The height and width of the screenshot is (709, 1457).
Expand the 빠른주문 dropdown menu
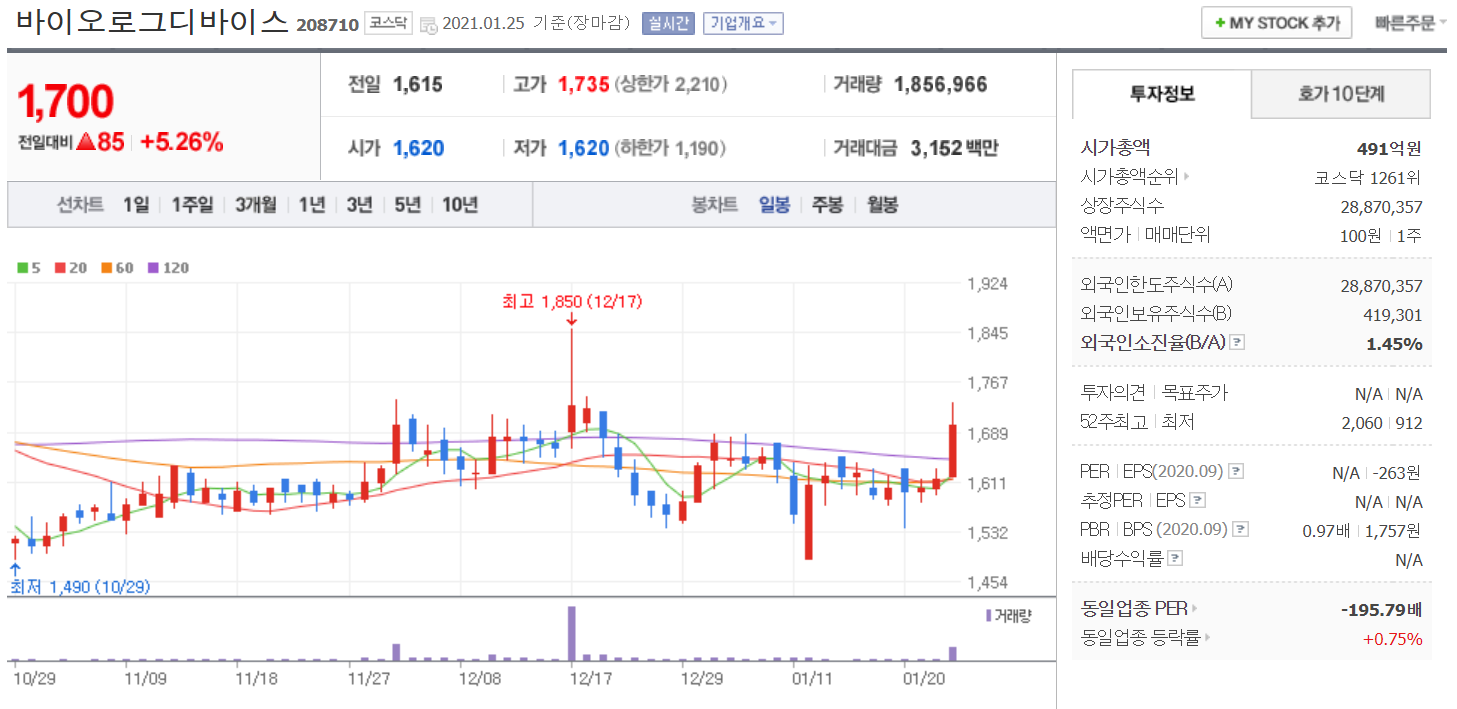(1410, 22)
